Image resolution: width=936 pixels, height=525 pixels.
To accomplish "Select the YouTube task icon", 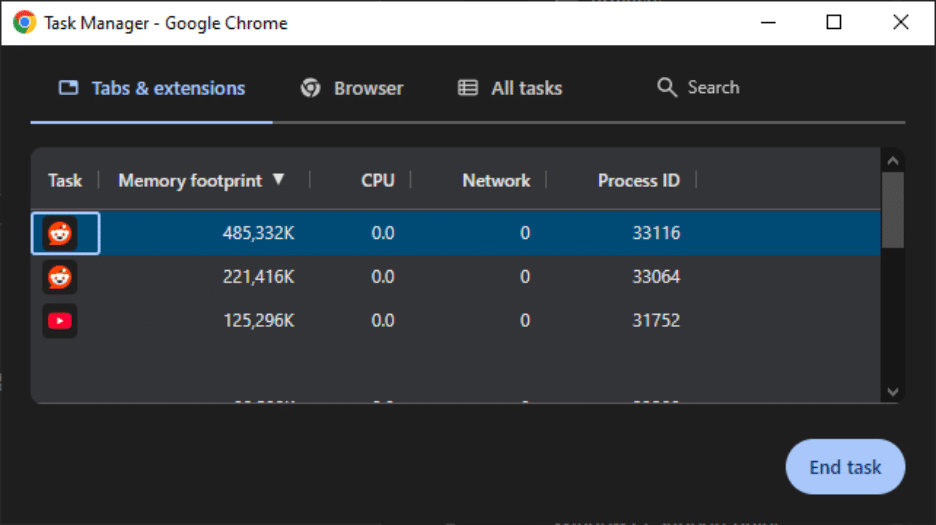I will (x=60, y=321).
